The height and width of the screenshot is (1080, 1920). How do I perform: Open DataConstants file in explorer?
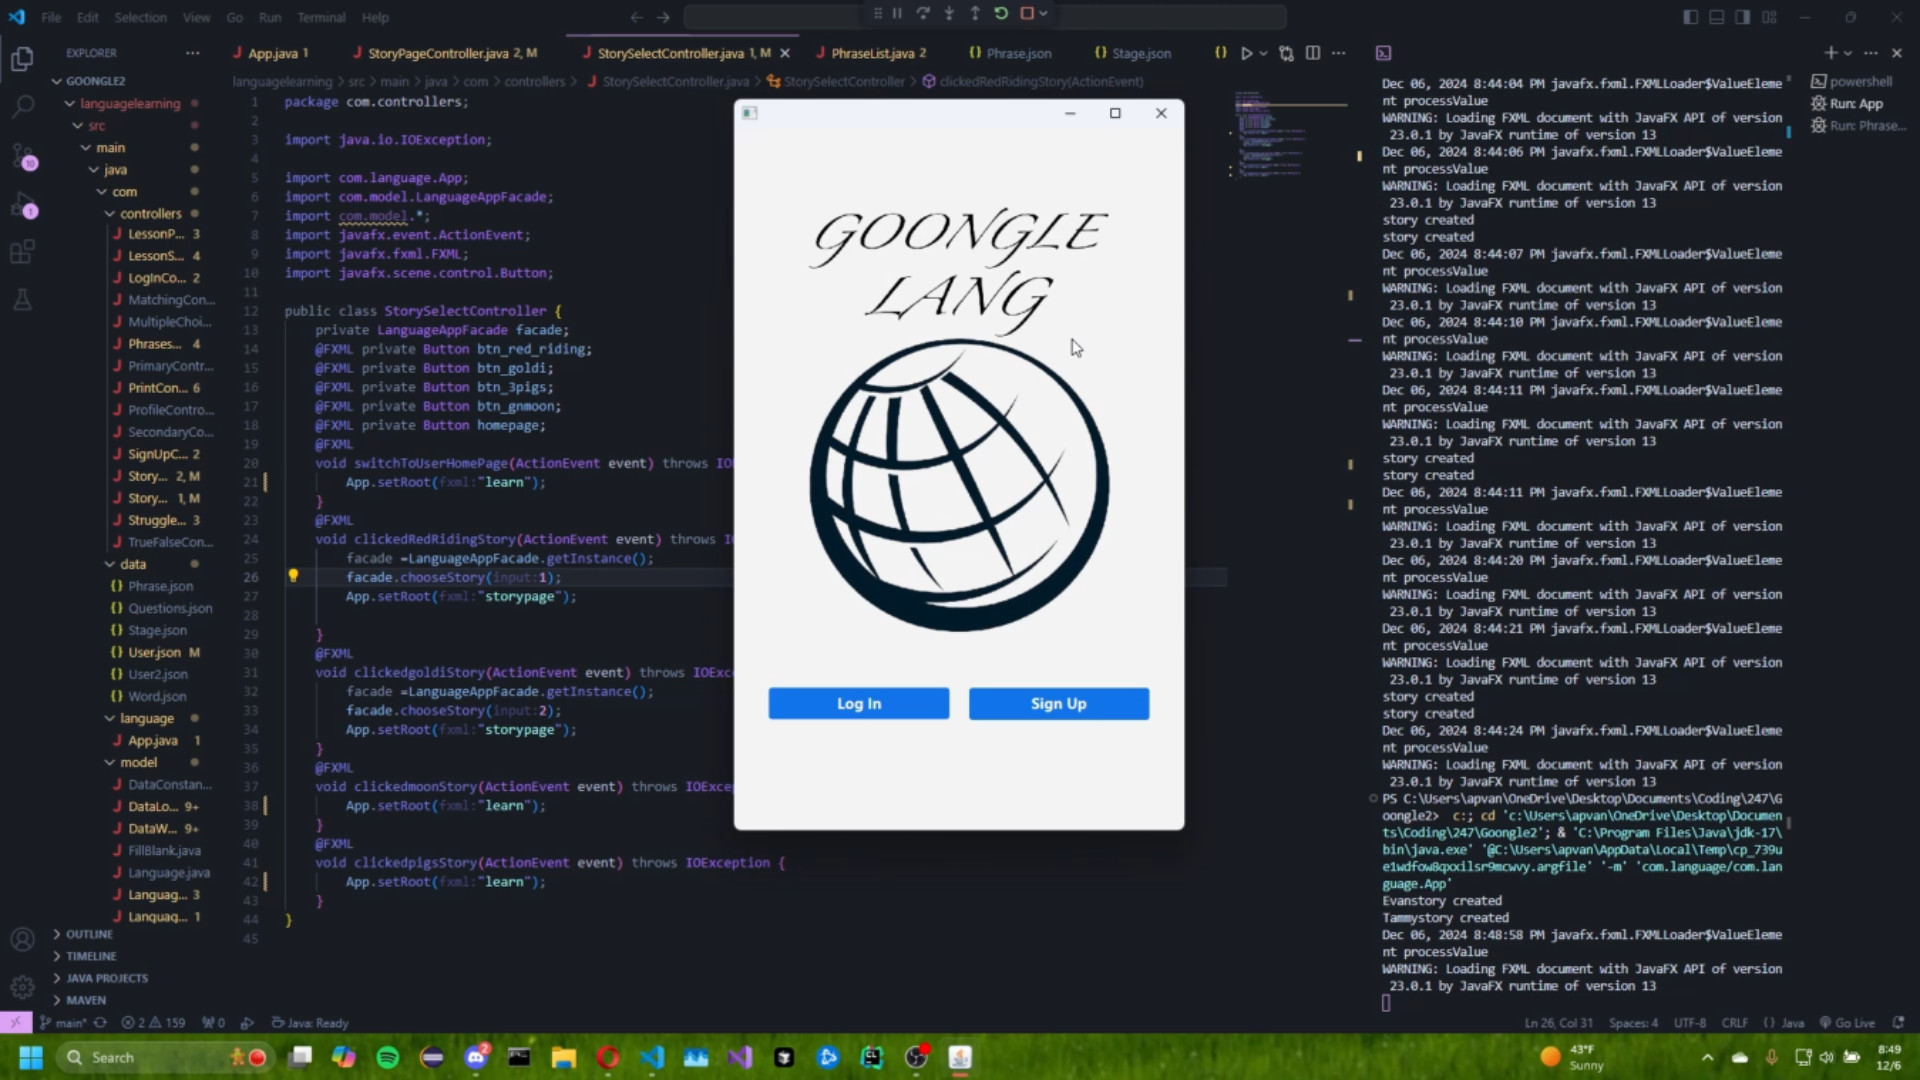pos(170,784)
